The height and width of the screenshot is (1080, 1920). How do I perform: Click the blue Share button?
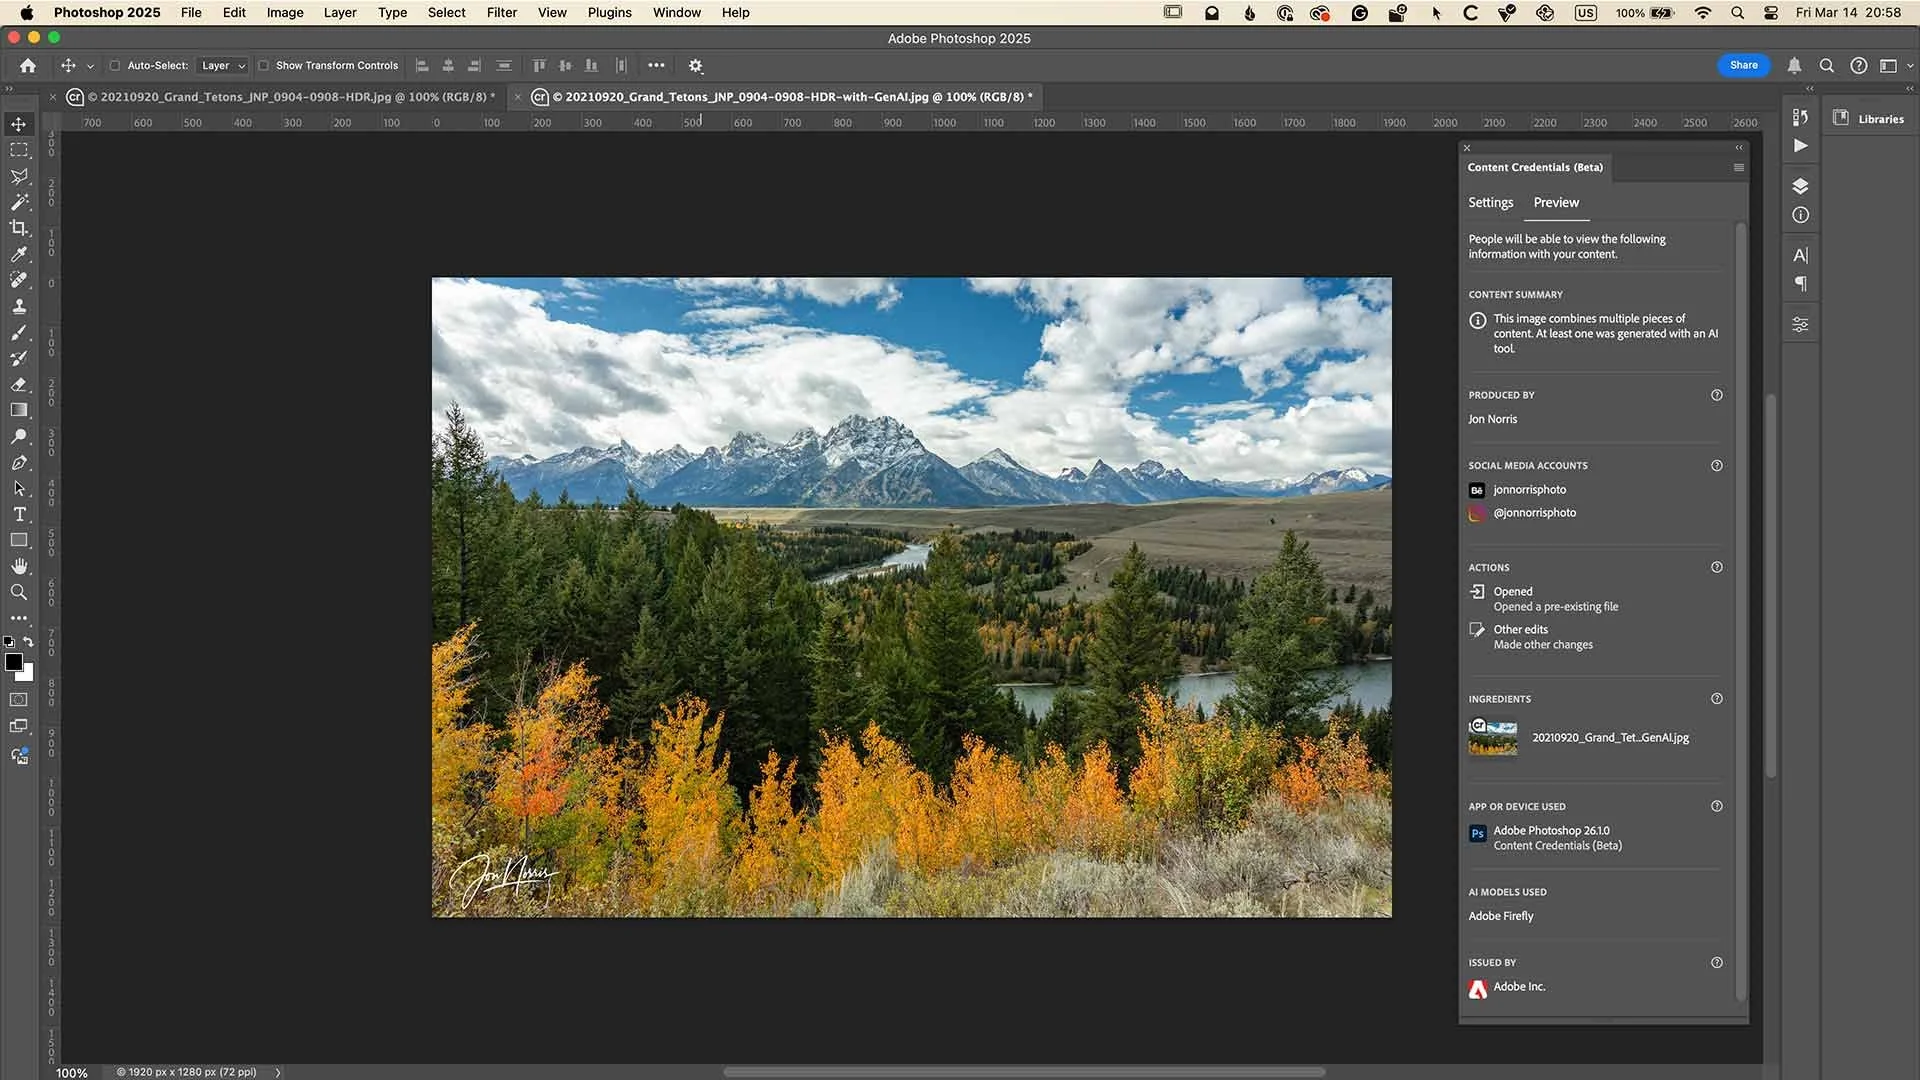pos(1743,65)
